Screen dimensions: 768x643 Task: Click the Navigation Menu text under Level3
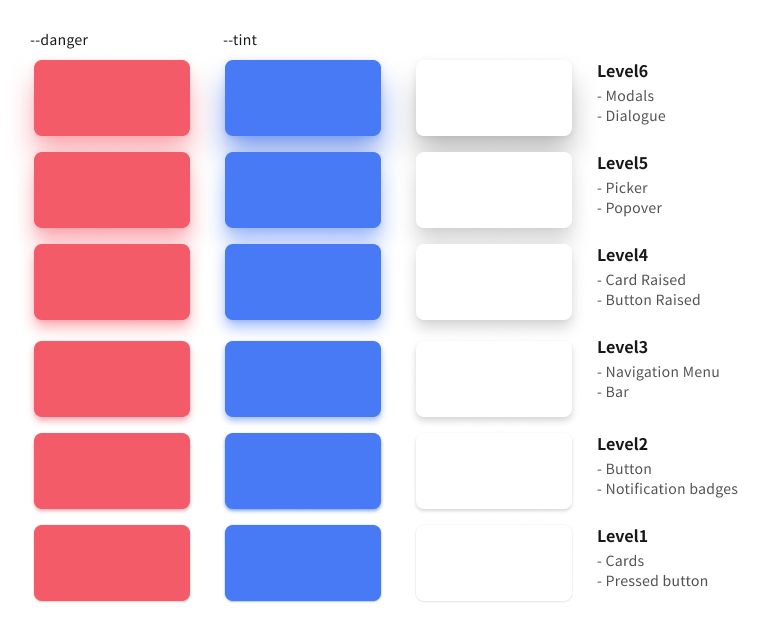pyautogui.click(x=662, y=372)
